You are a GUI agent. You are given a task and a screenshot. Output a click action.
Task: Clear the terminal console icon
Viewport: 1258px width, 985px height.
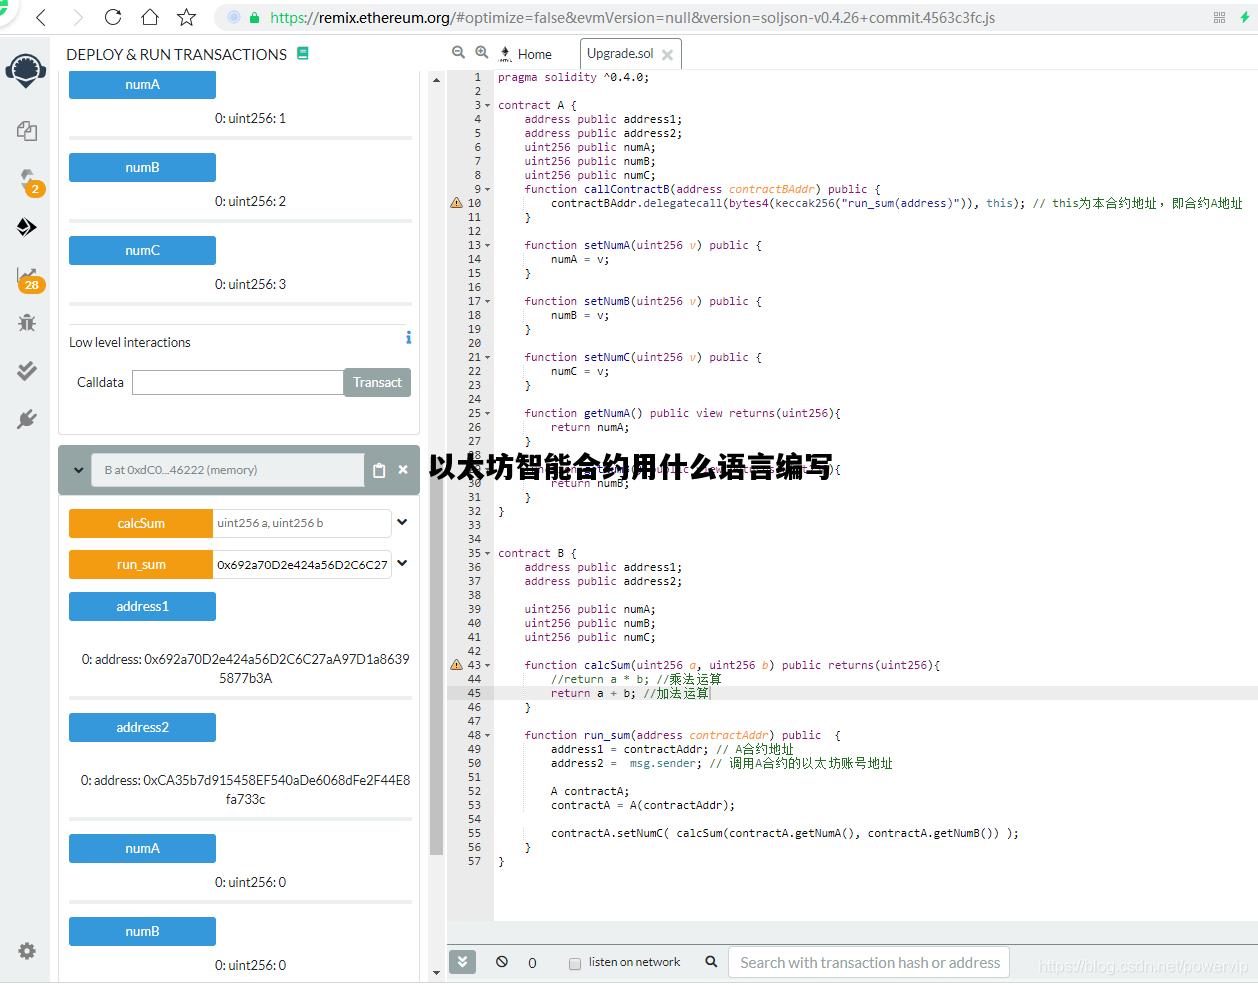click(x=502, y=962)
